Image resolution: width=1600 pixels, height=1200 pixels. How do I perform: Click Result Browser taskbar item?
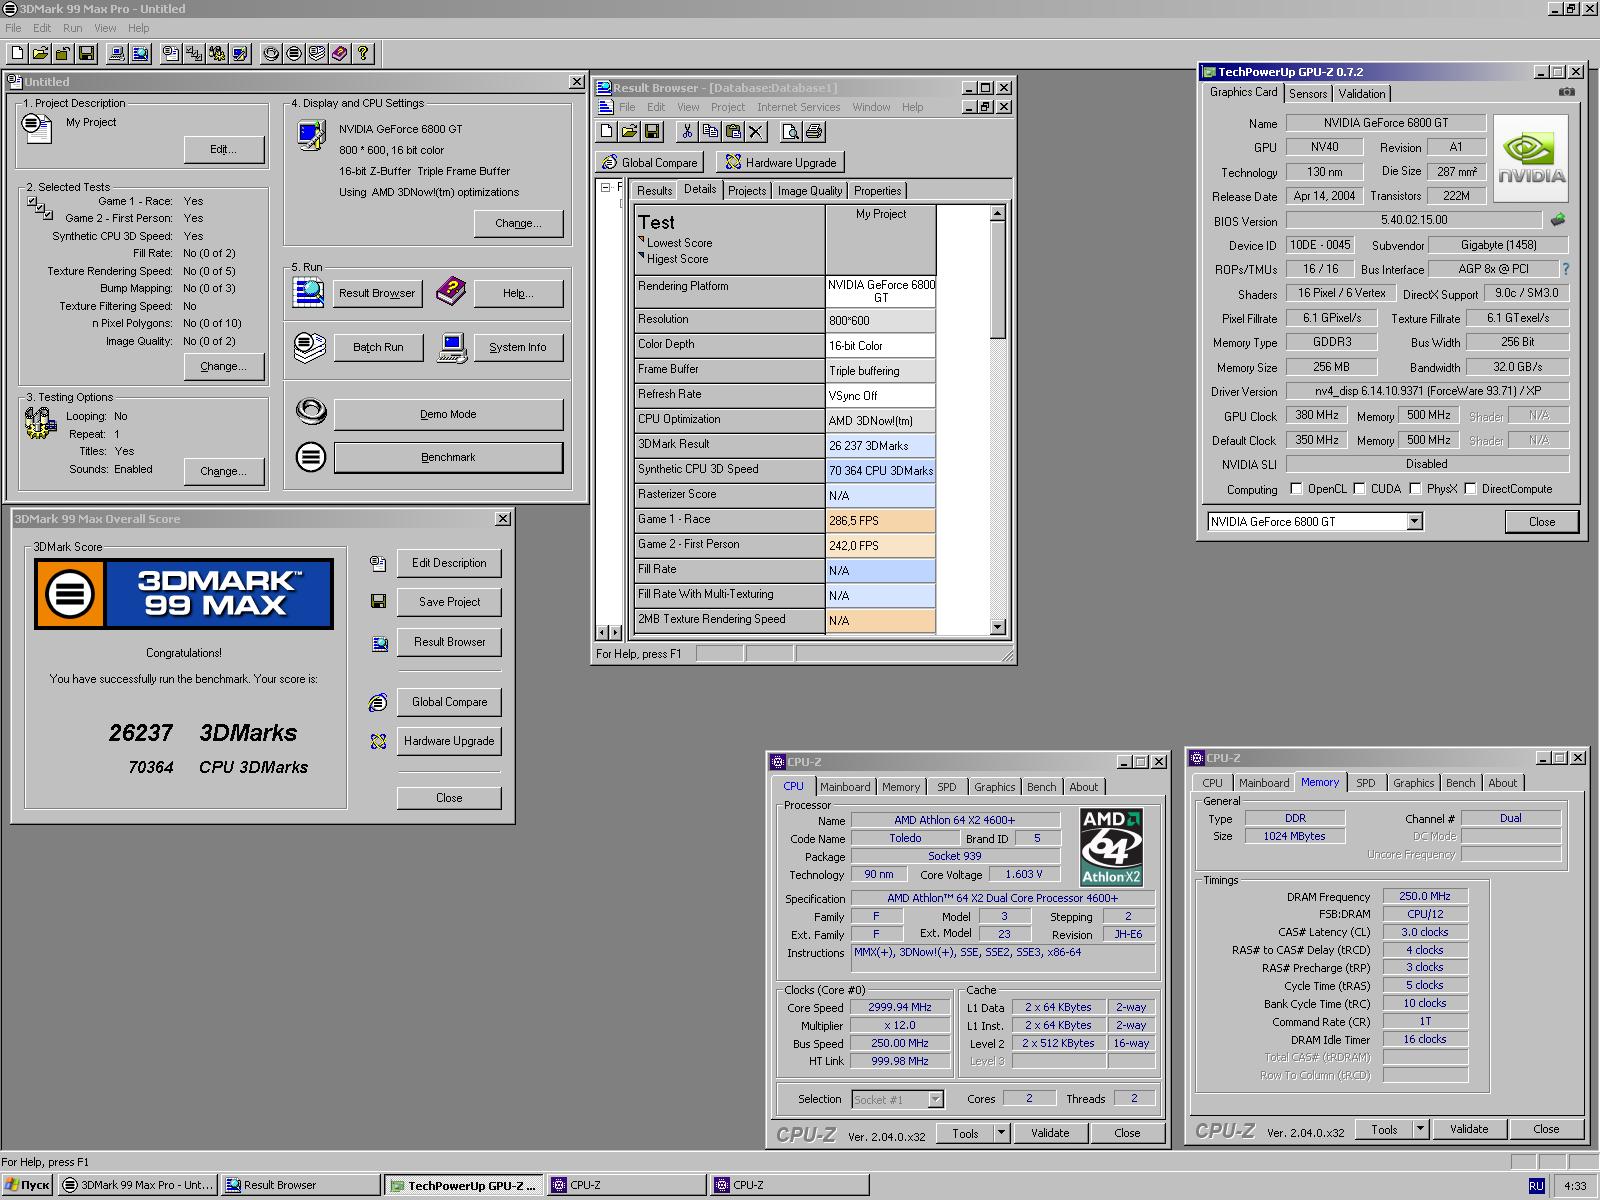point(300,1185)
